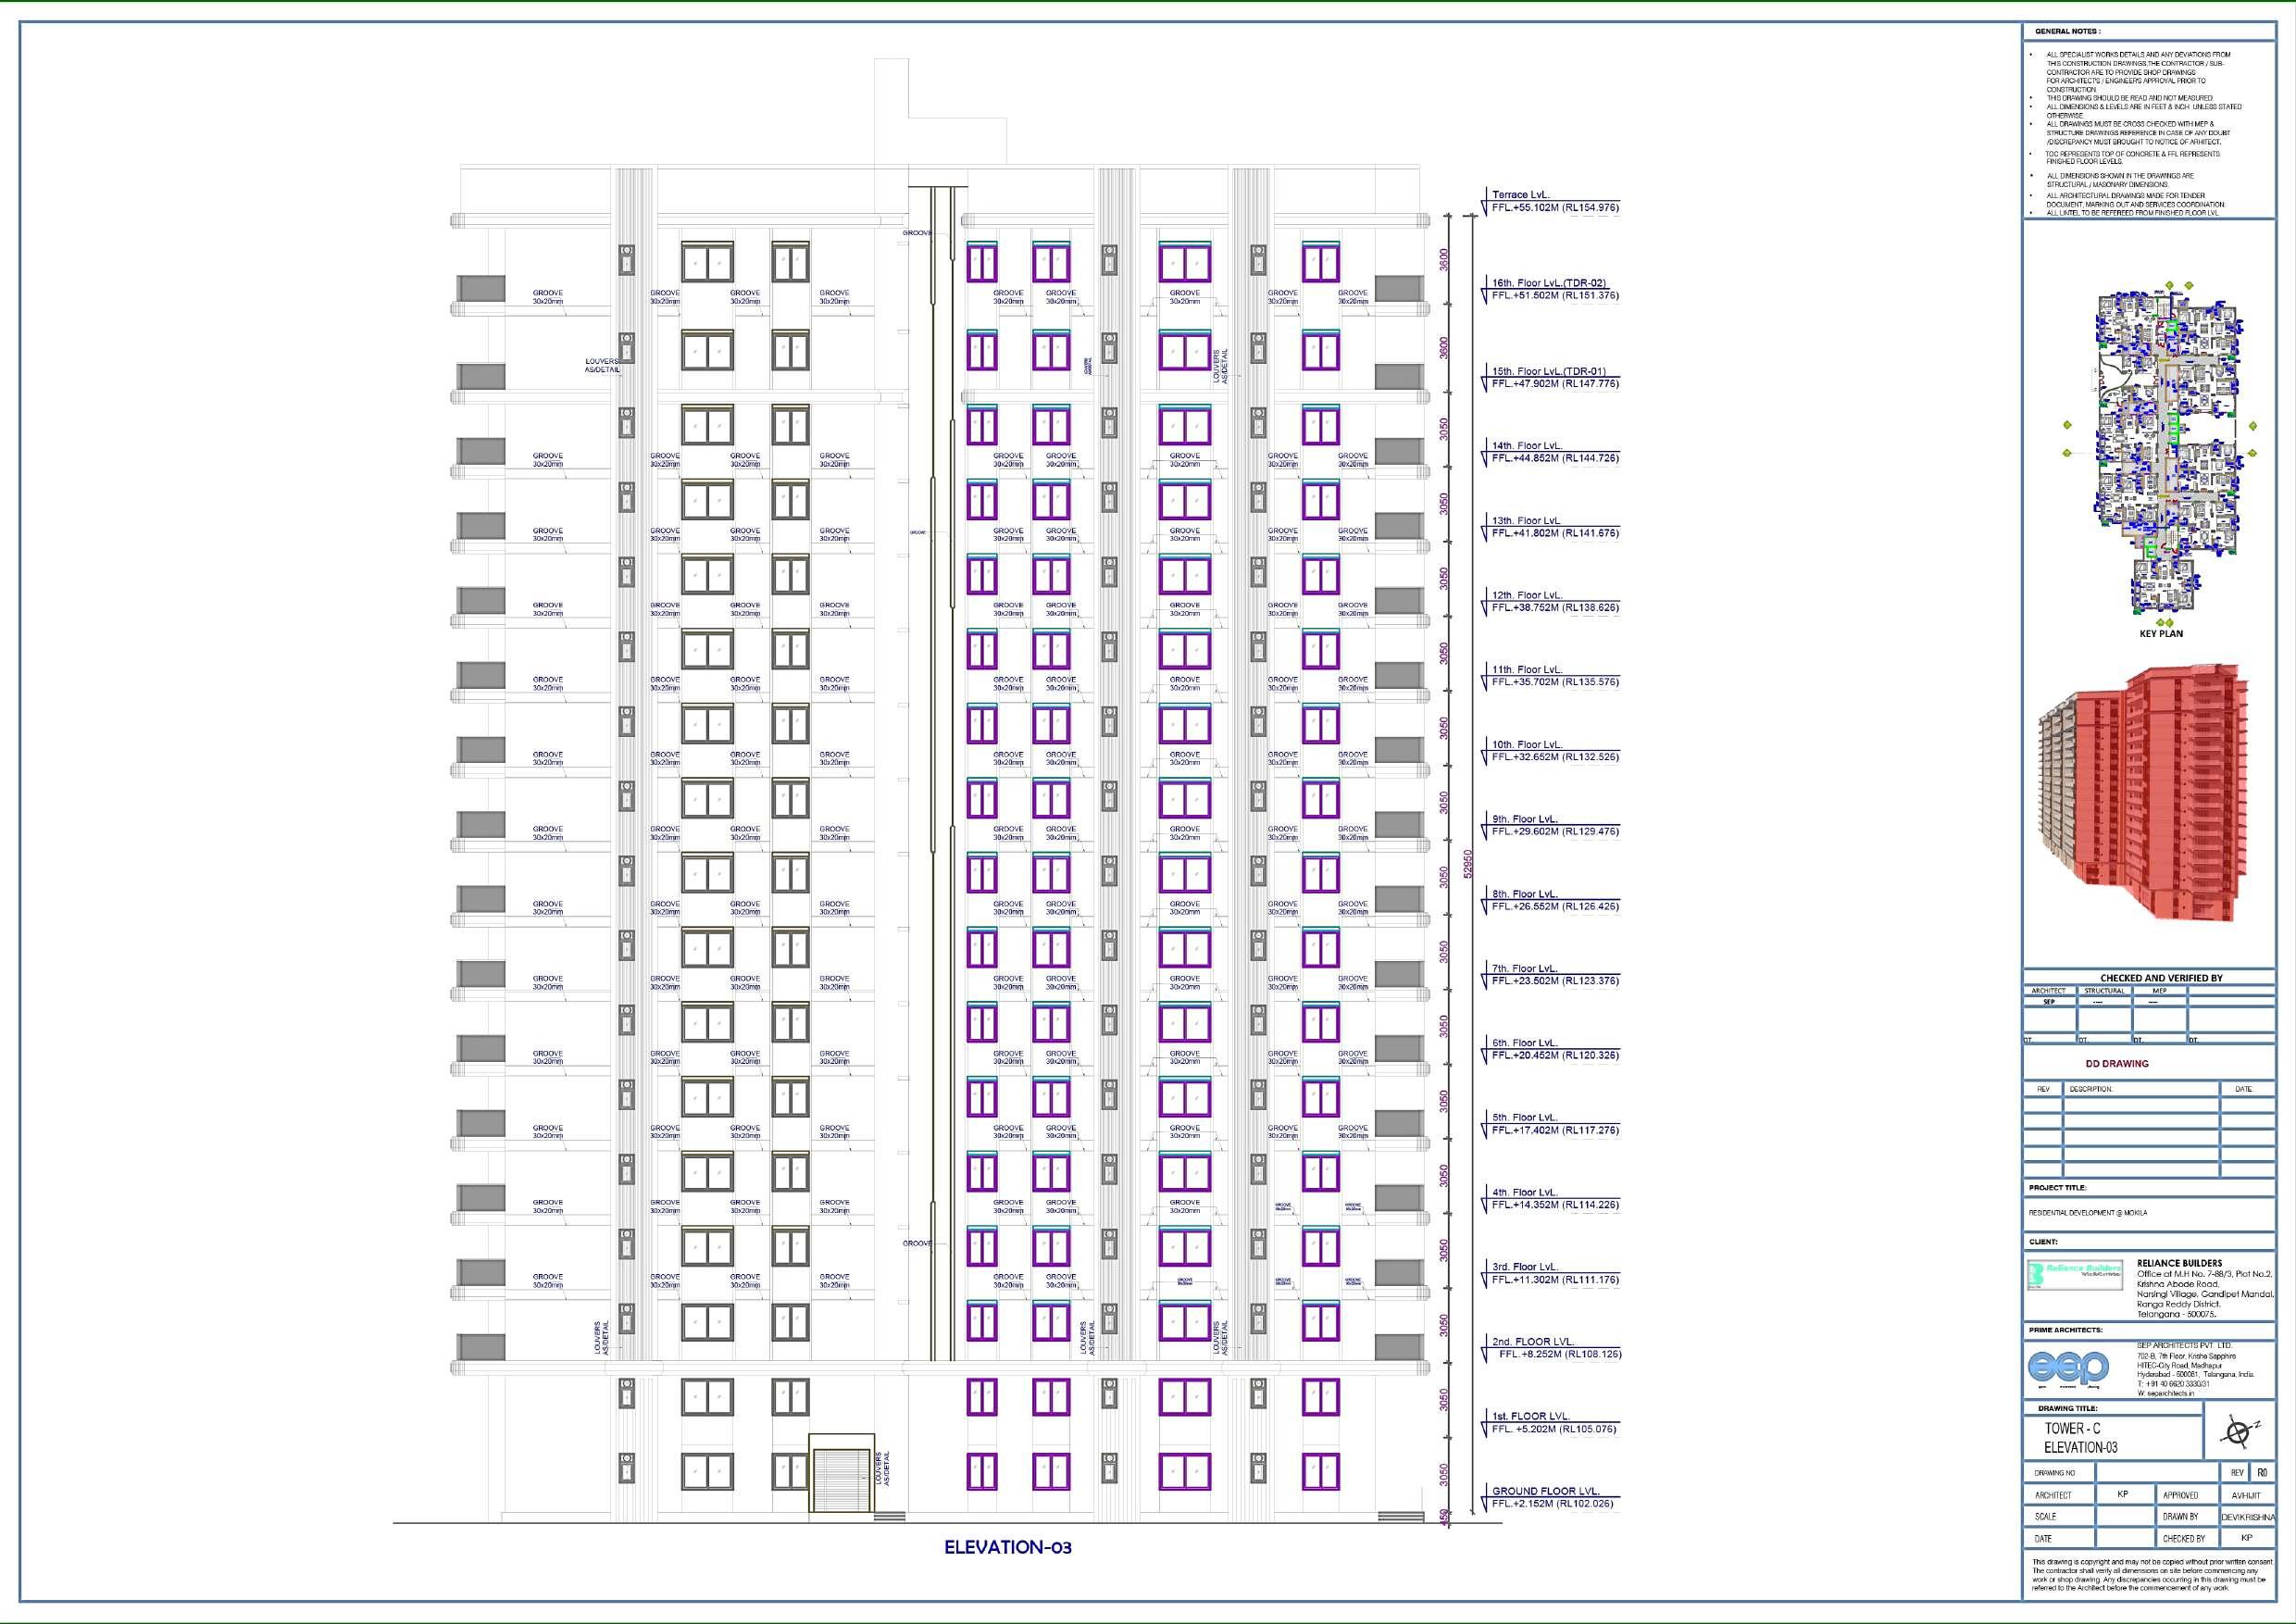
Task: Click the RESIDENTIAL DEVELOPMENT @ MOKILA project title
Action: tap(2087, 1213)
